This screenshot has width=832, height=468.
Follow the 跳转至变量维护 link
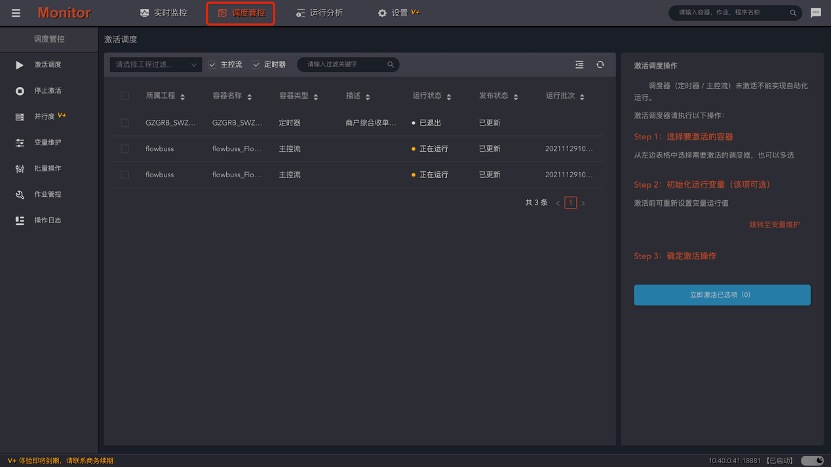click(775, 225)
